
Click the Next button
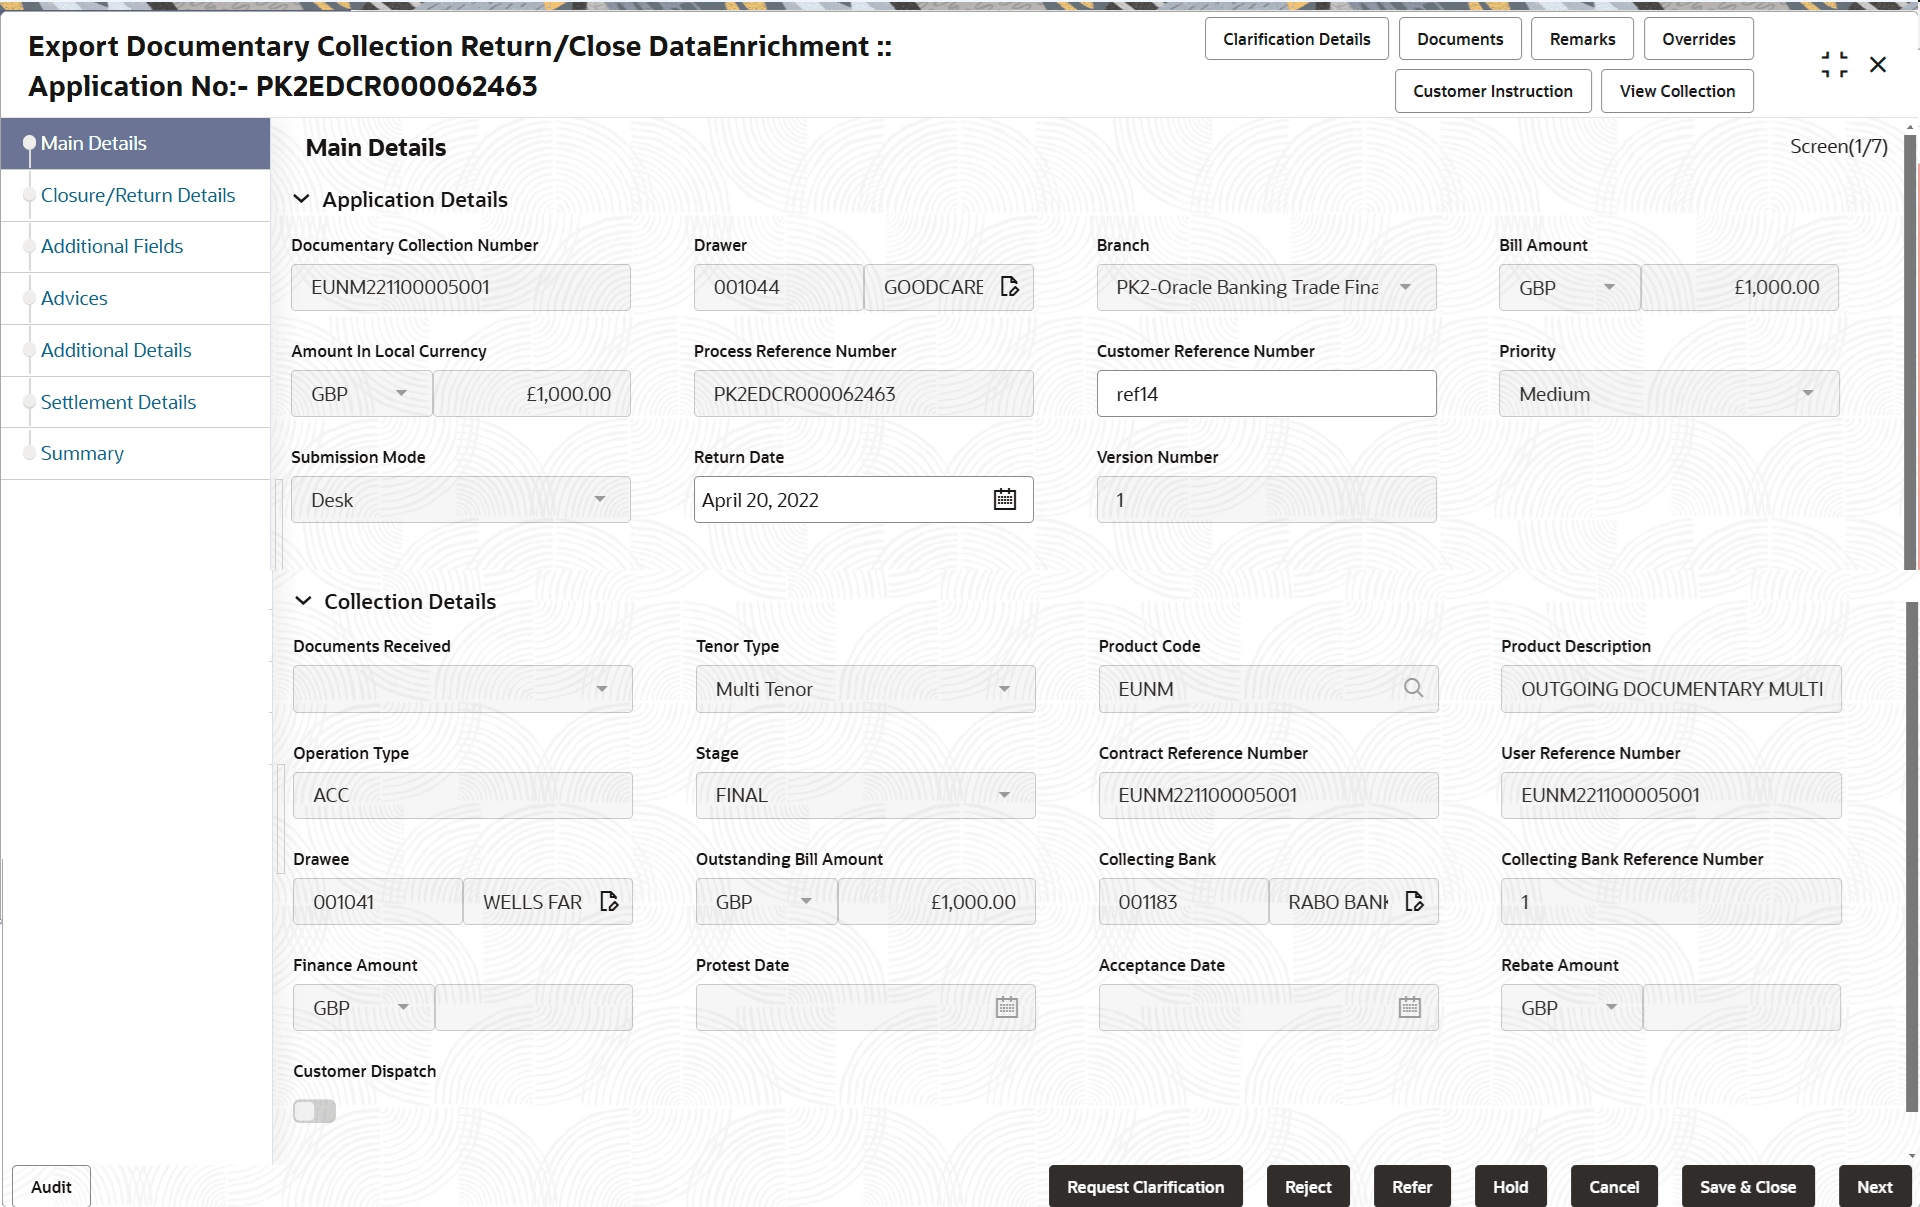pos(1873,1187)
